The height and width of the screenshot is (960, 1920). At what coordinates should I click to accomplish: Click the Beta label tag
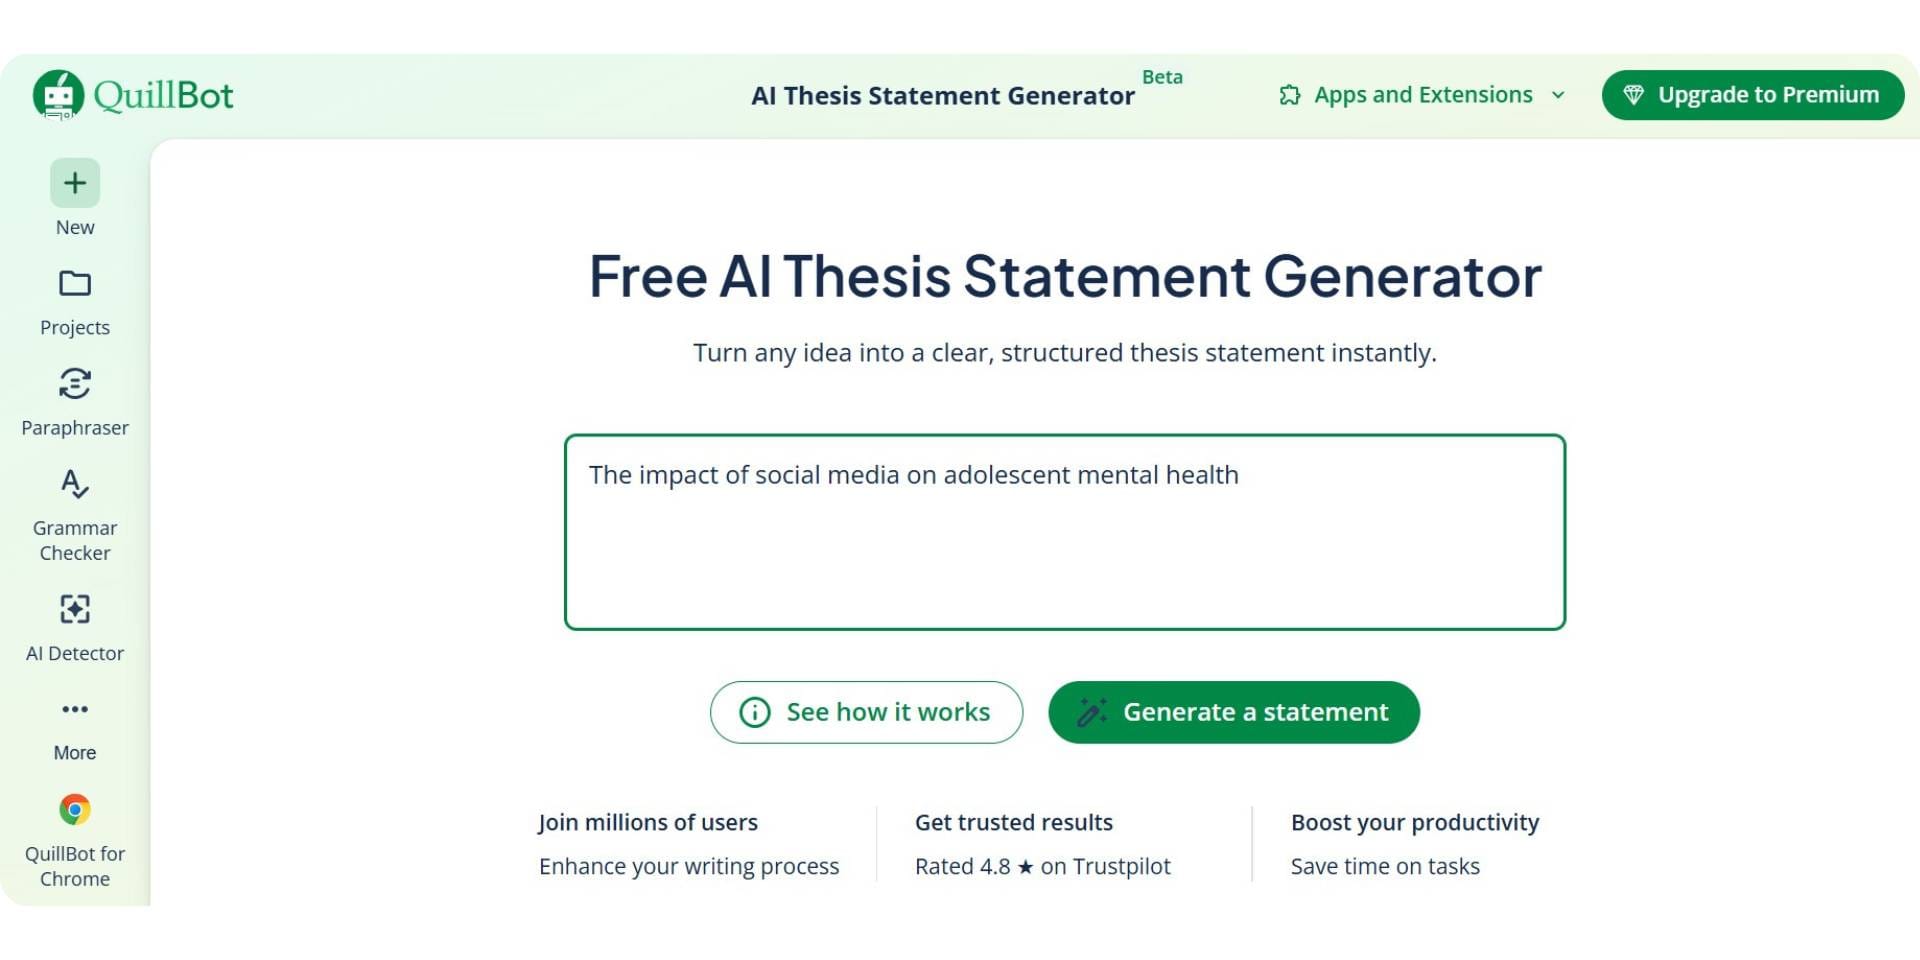[x=1162, y=76]
